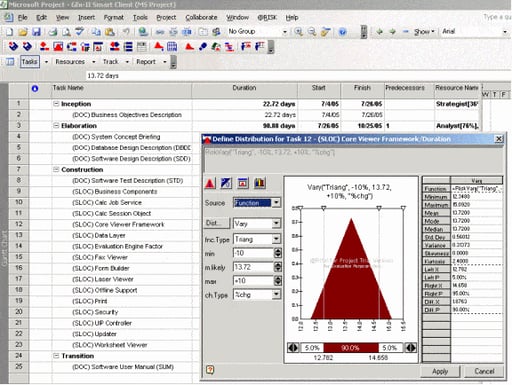Click the Dist... button
The height and width of the screenshot is (385, 512).
217,223
